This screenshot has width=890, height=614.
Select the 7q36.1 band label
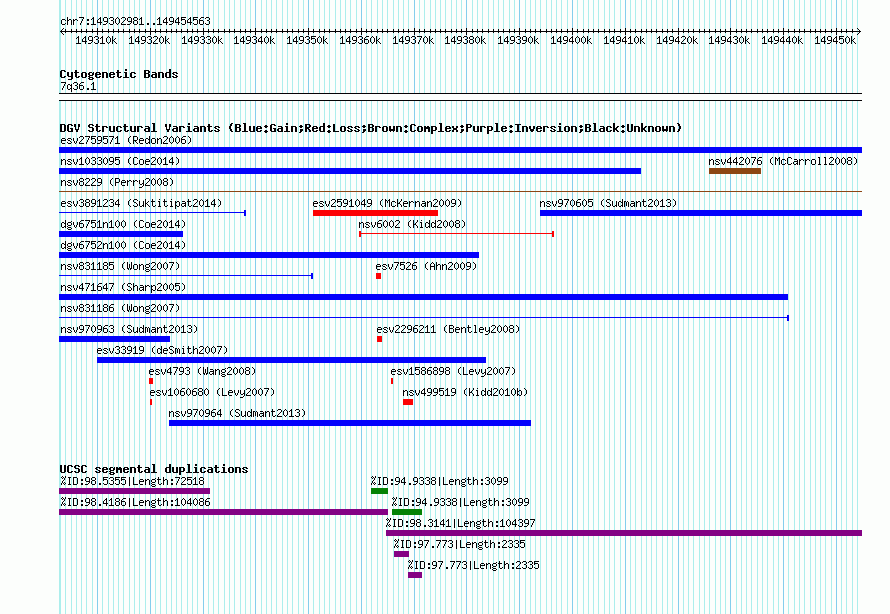[x=78, y=86]
